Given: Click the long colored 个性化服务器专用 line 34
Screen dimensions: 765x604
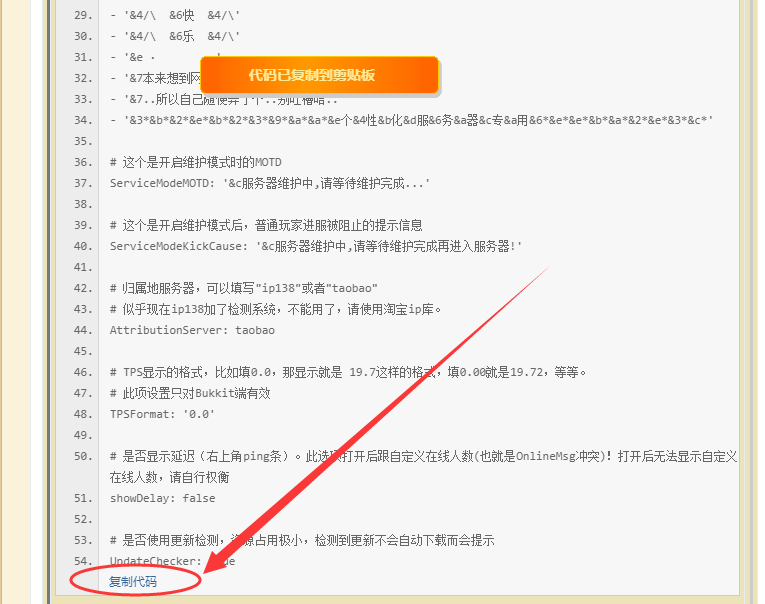Looking at the screenshot, I should point(411,121).
